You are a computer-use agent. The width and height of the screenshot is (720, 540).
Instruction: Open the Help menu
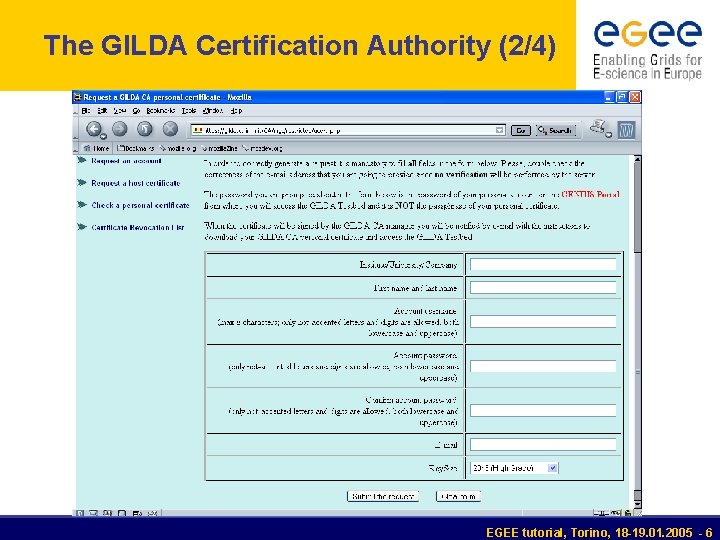tap(236, 111)
